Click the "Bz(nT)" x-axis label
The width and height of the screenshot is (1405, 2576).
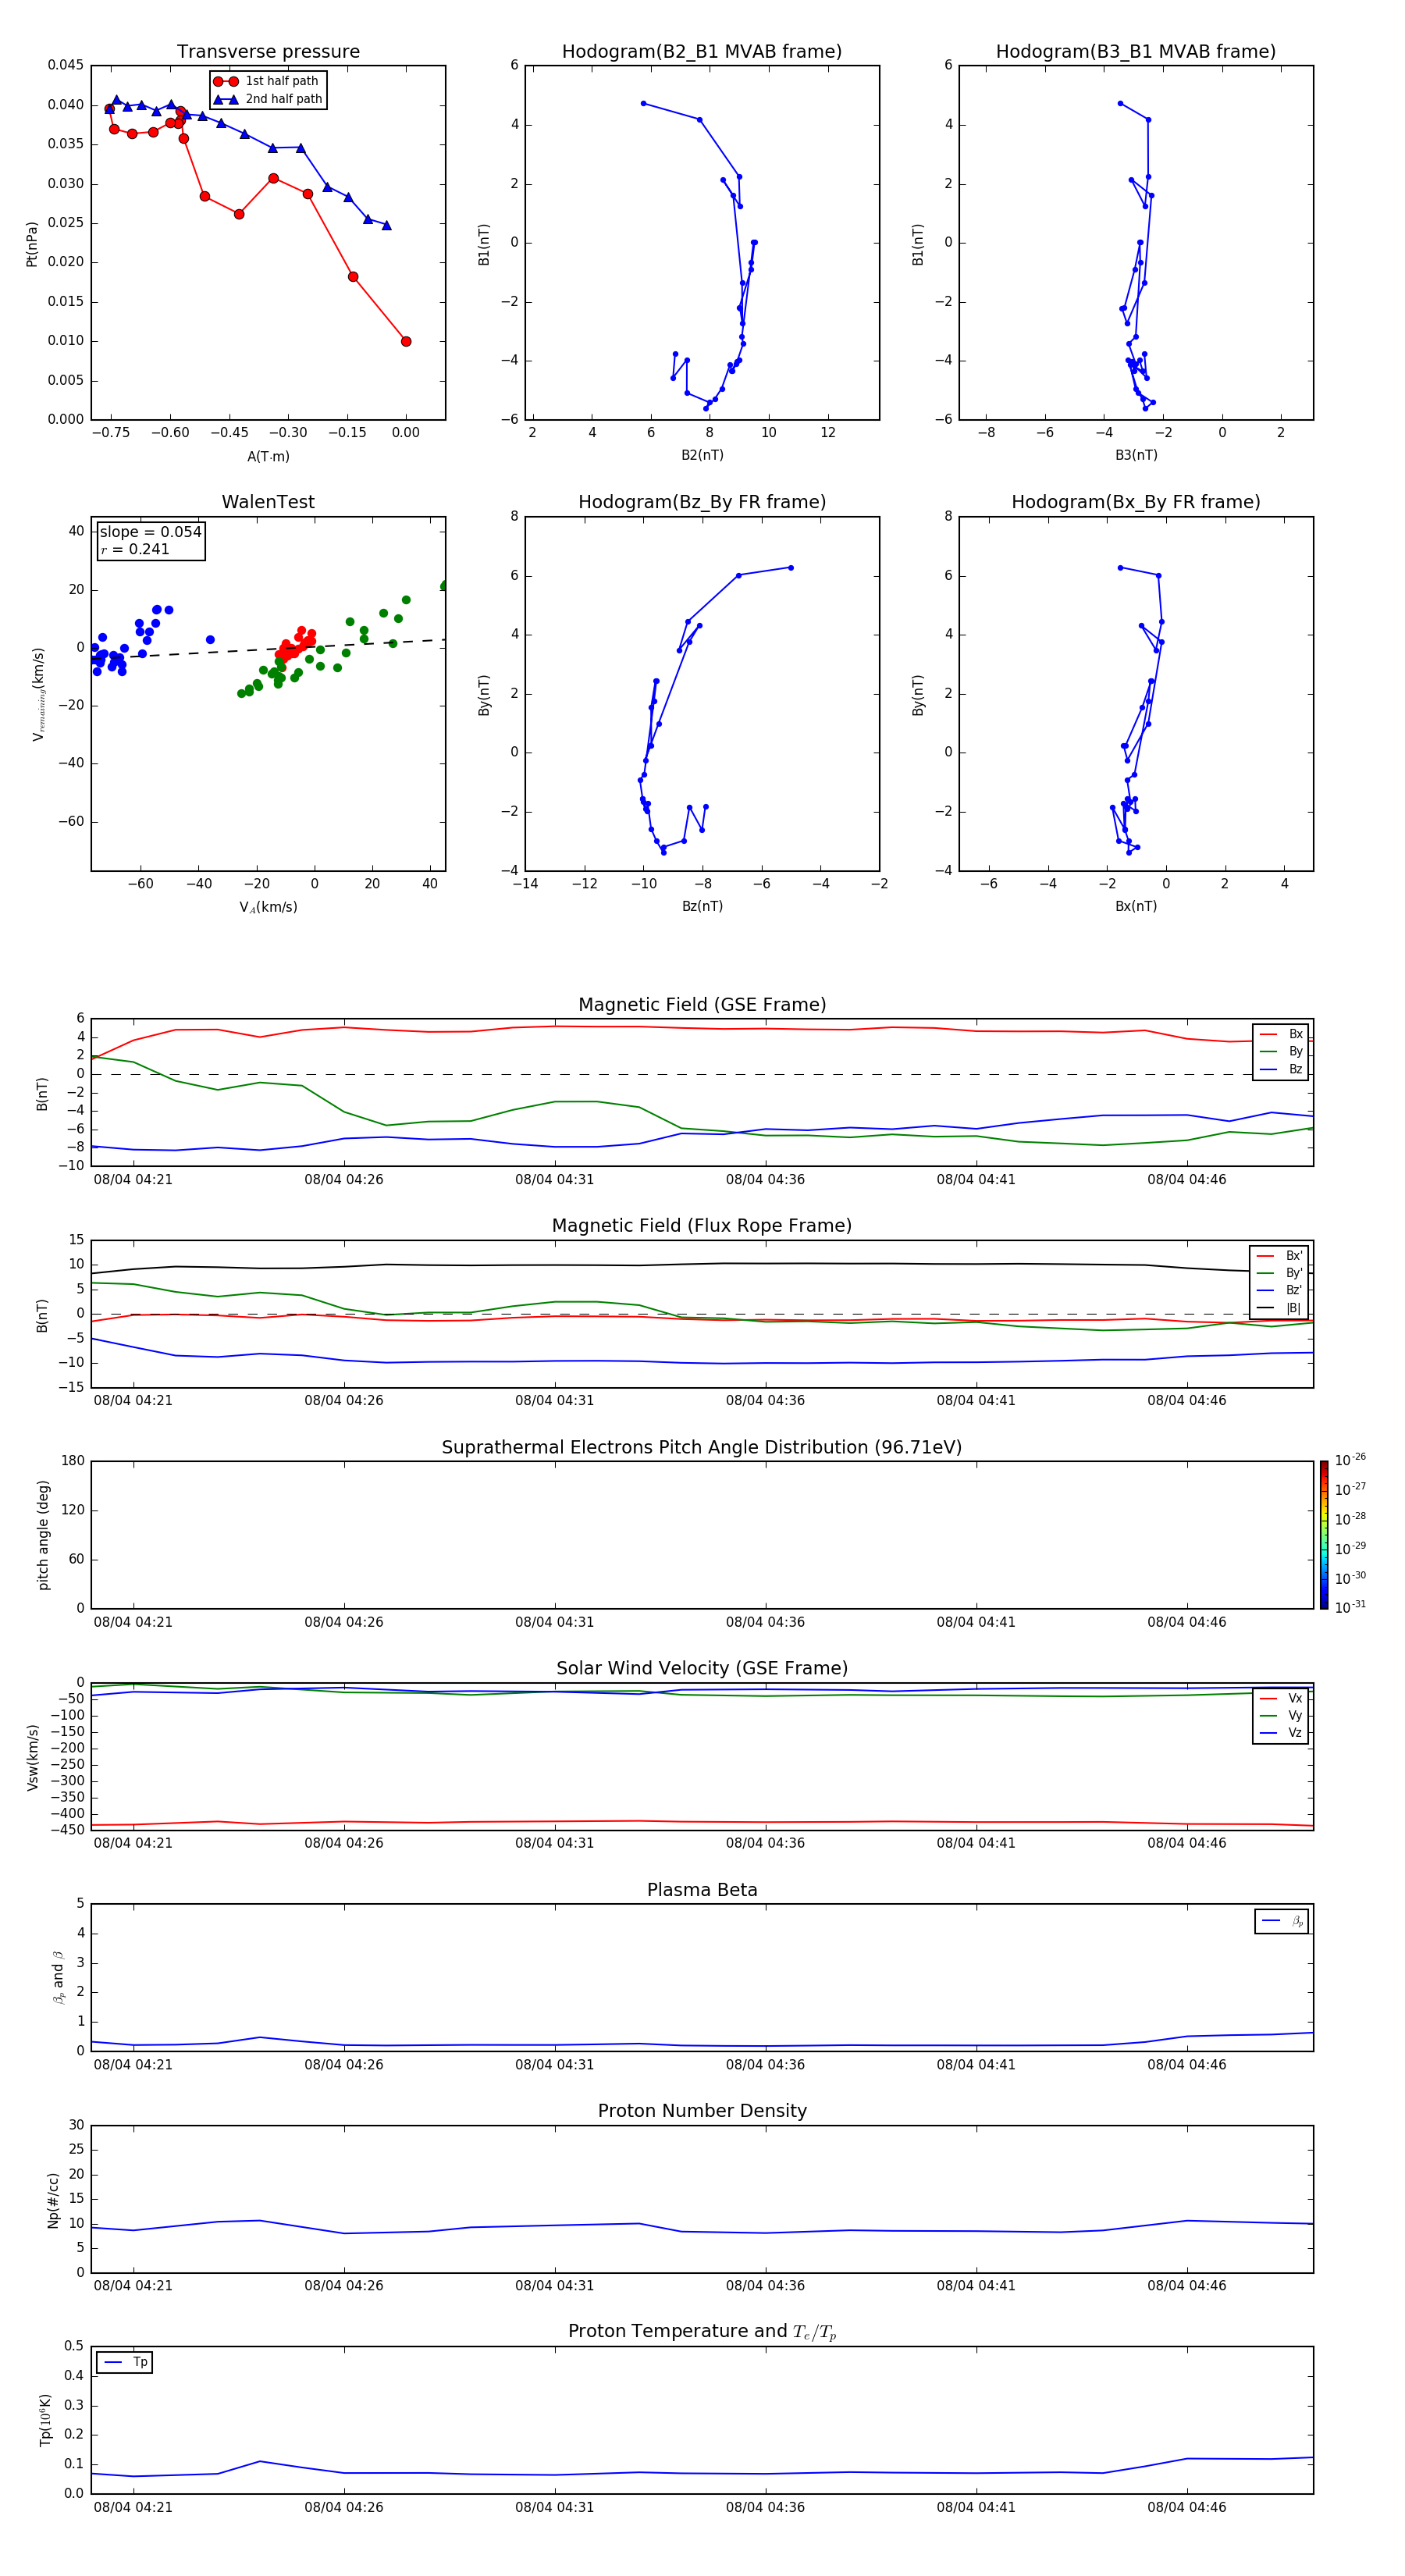point(702,906)
